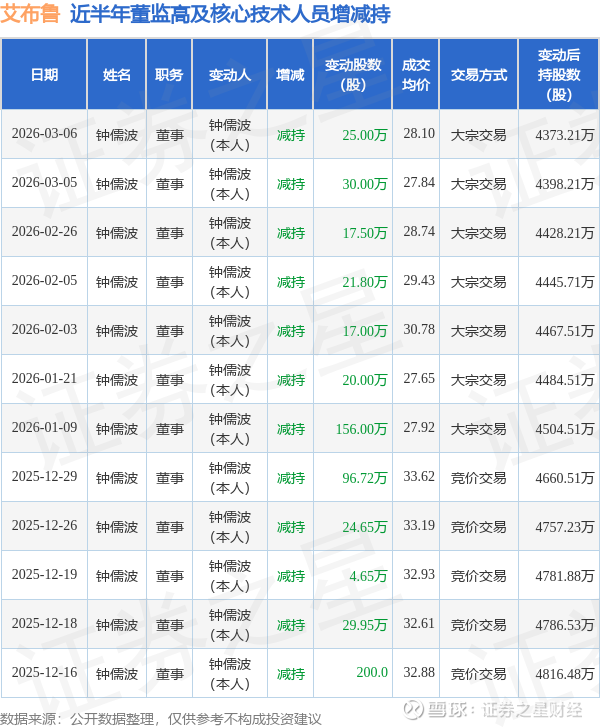
Task: Click the 156.00万 share change value
Action: (361, 429)
